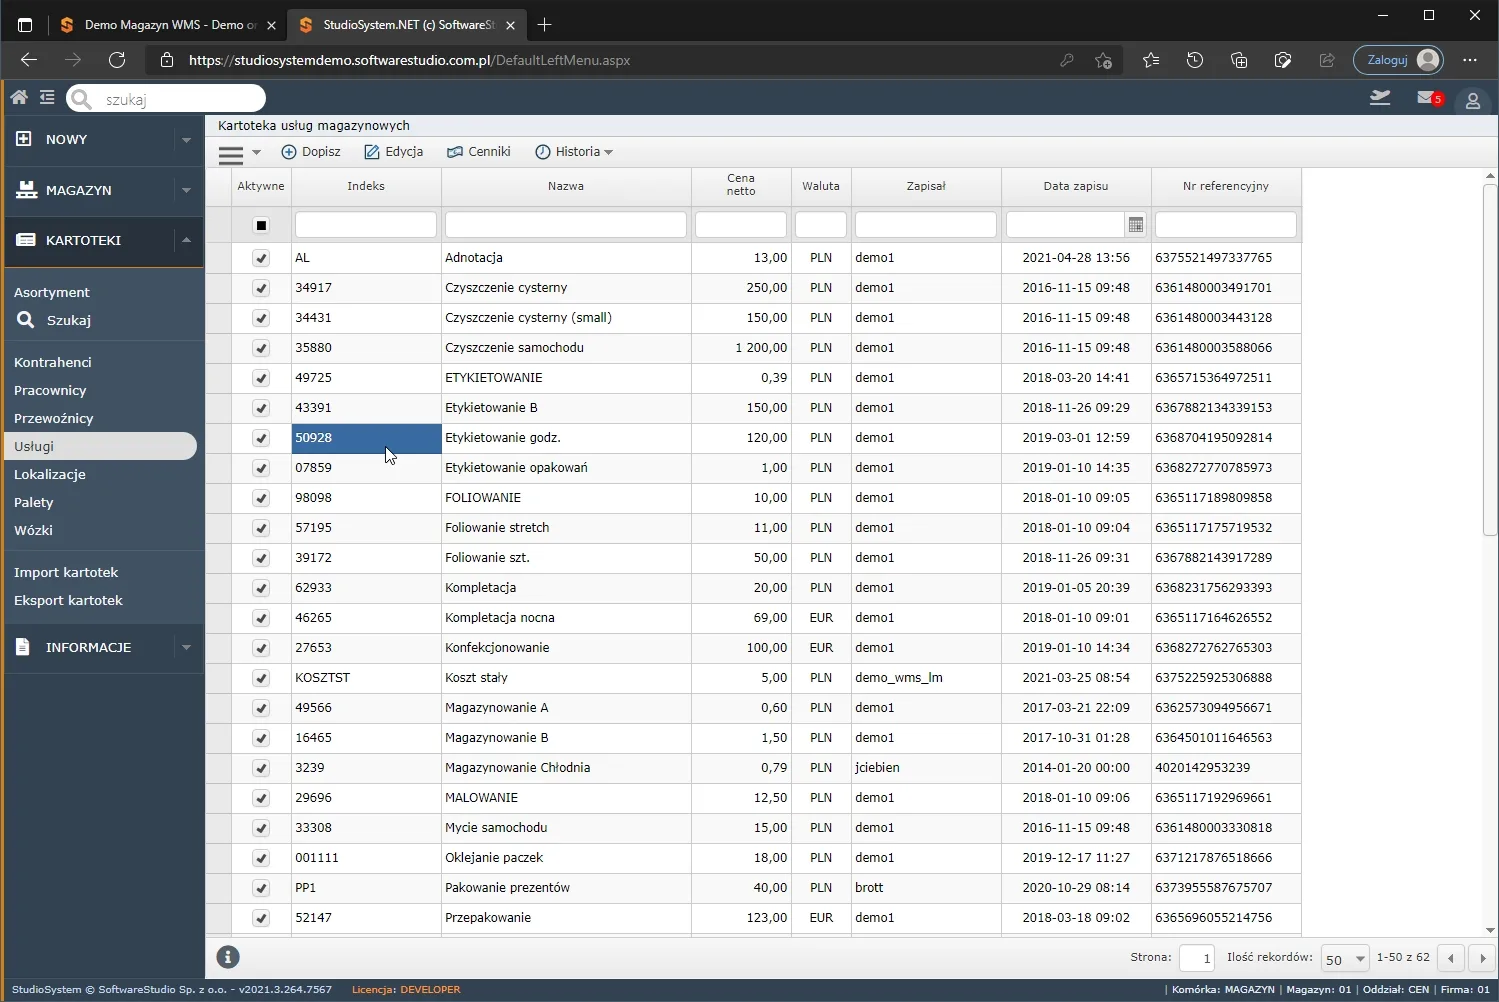Click the info circle icon at bottom
Viewport: 1499px width, 1002px height.
(x=228, y=957)
